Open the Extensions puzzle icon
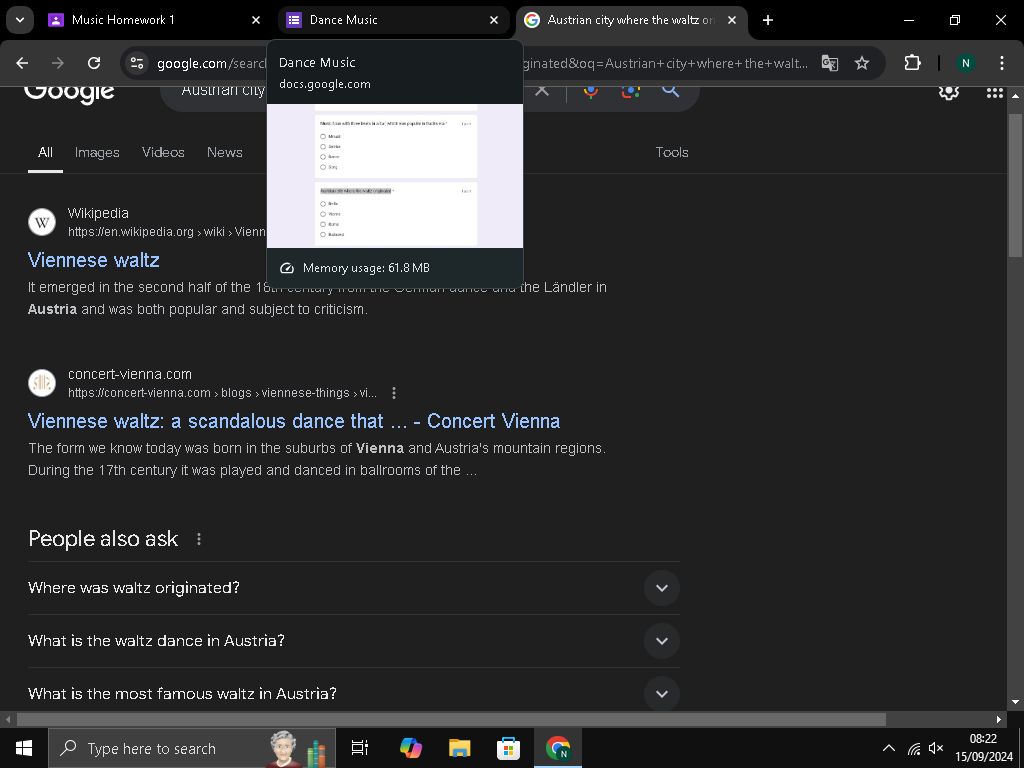This screenshot has height=768, width=1024. [x=912, y=63]
